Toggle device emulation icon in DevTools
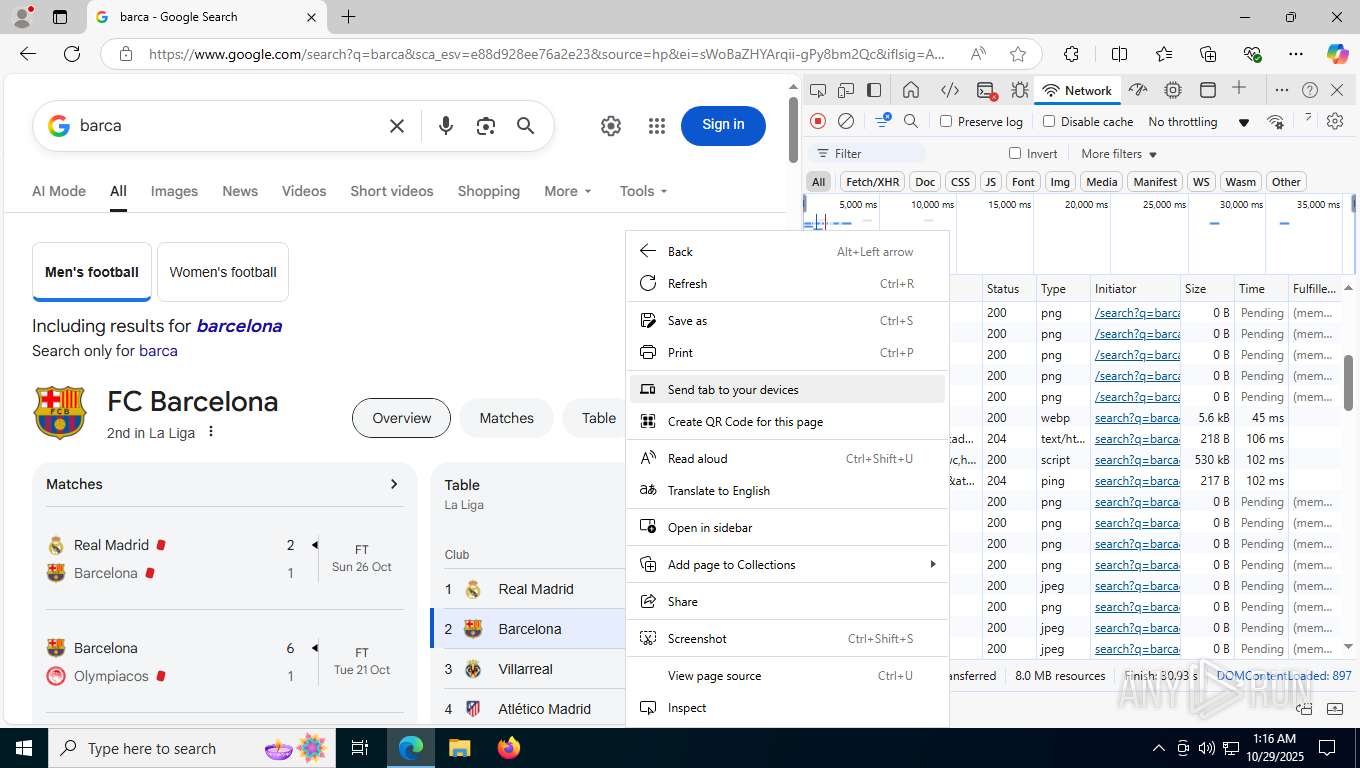The height and width of the screenshot is (768, 1360). [x=846, y=90]
